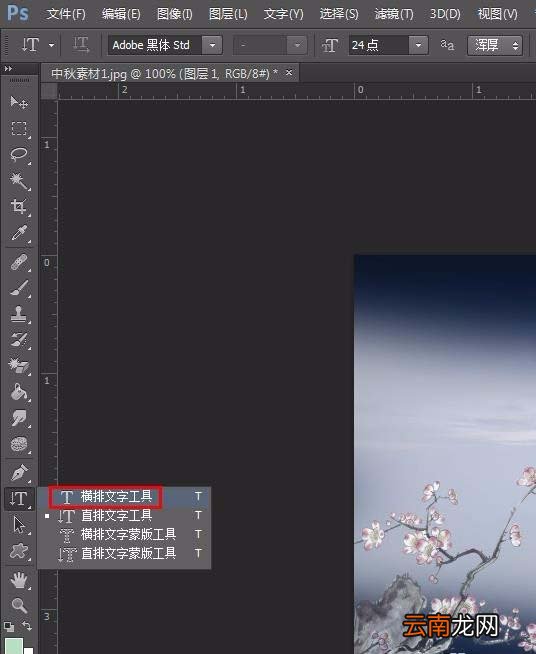Choose 横排文字工具 from flyout

(124, 496)
